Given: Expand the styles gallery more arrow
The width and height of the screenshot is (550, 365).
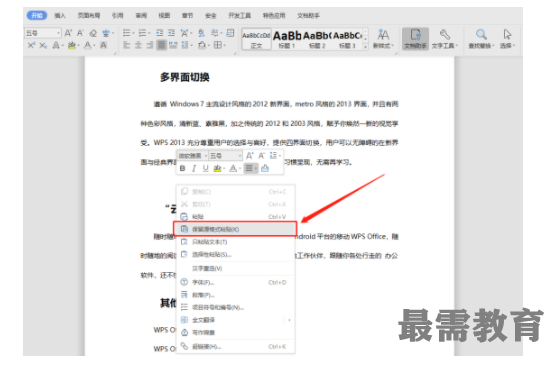Looking at the screenshot, I should point(365,47).
